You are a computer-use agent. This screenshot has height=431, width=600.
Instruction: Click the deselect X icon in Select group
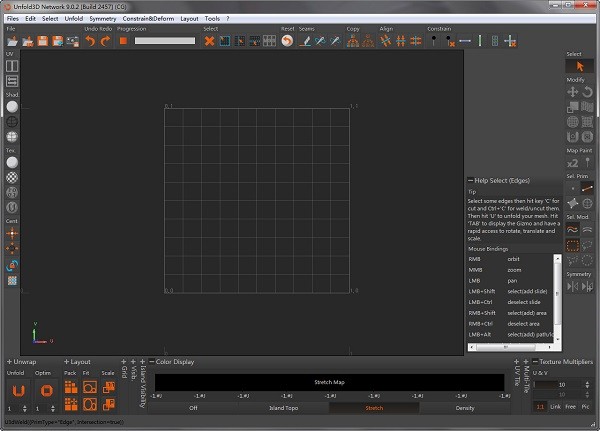tap(210, 41)
